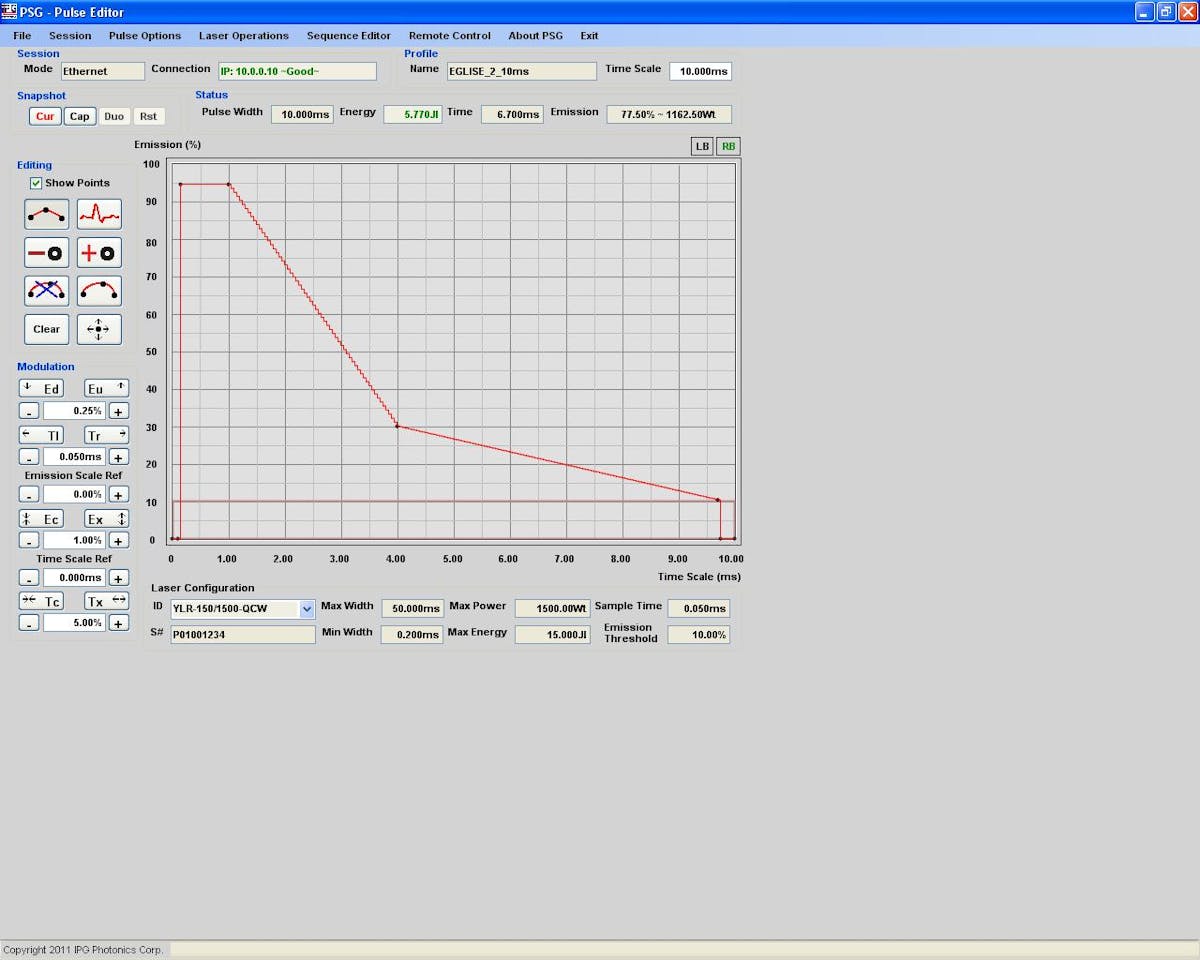
Task: Increase the 0.25% emission step with plus
Action: click(x=118, y=412)
